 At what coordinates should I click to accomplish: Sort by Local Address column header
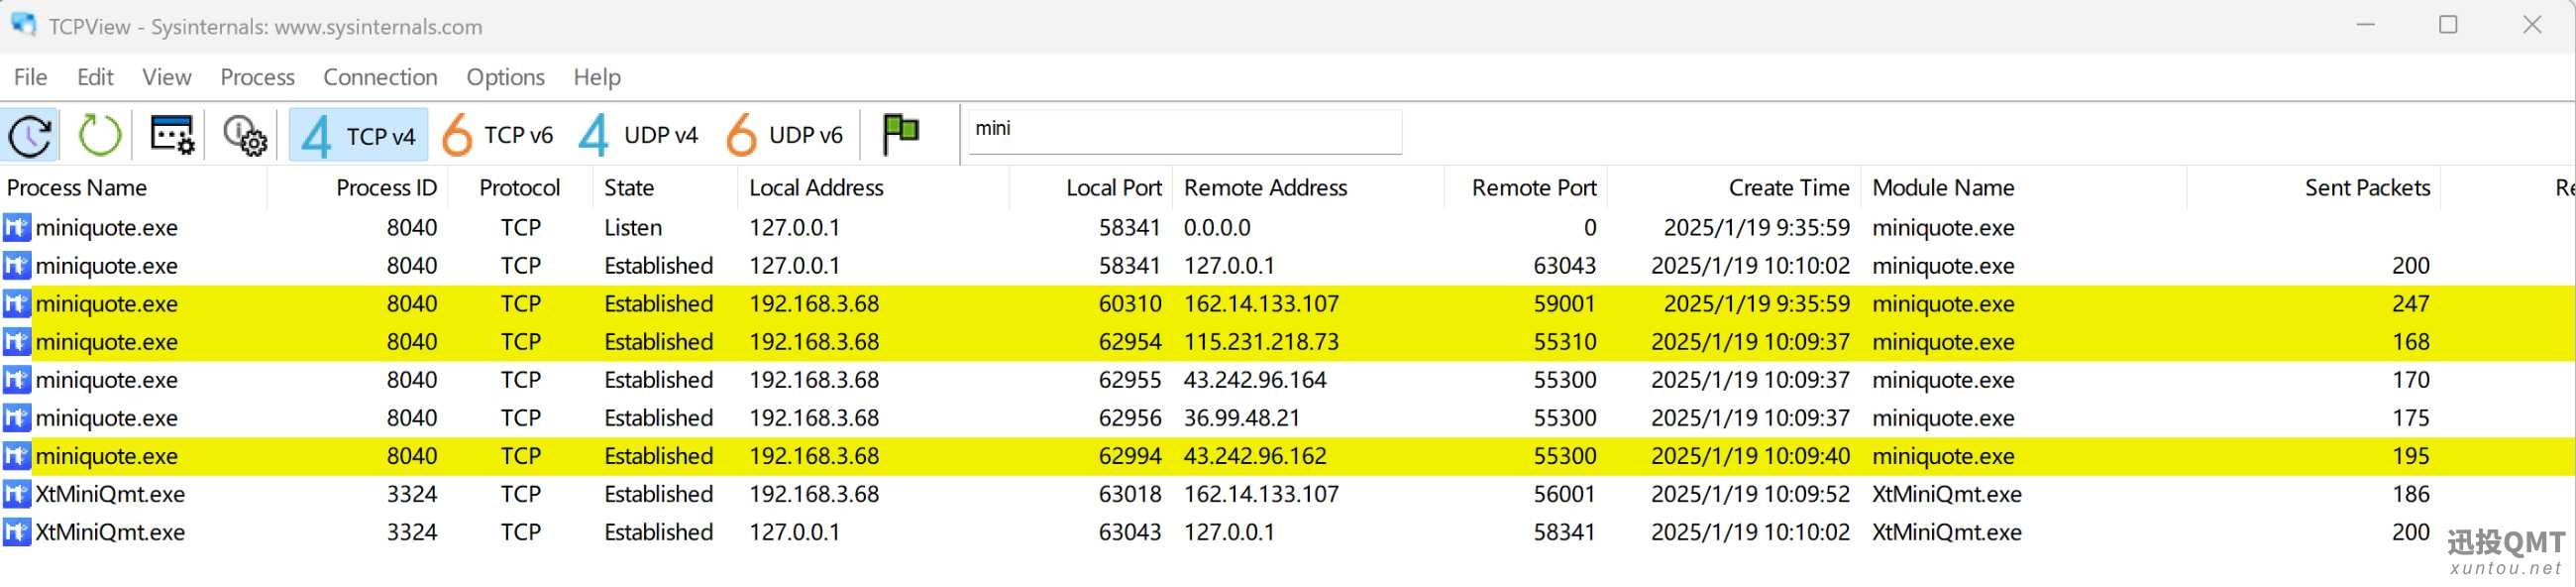tap(816, 188)
